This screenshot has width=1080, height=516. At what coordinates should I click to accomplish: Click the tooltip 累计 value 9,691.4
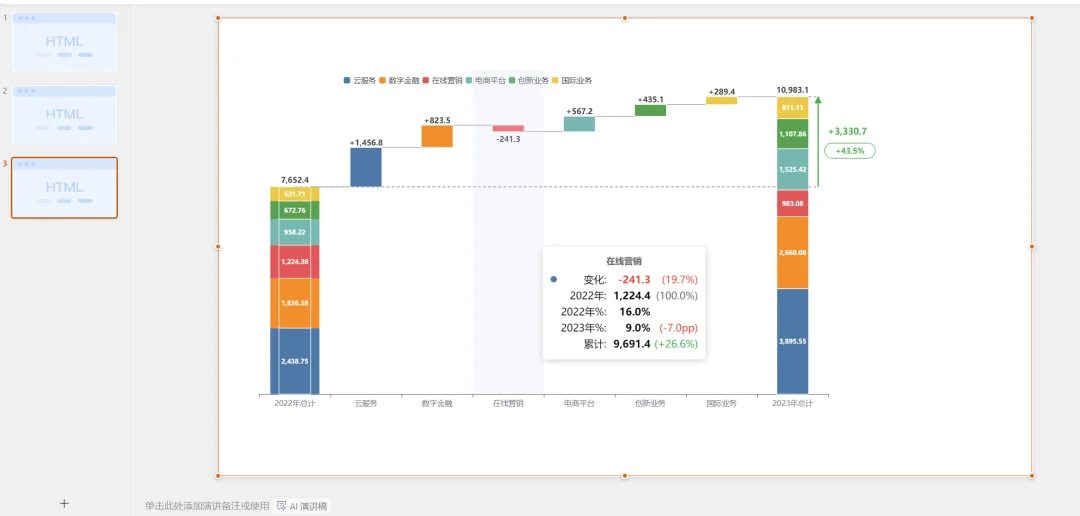(x=632, y=344)
